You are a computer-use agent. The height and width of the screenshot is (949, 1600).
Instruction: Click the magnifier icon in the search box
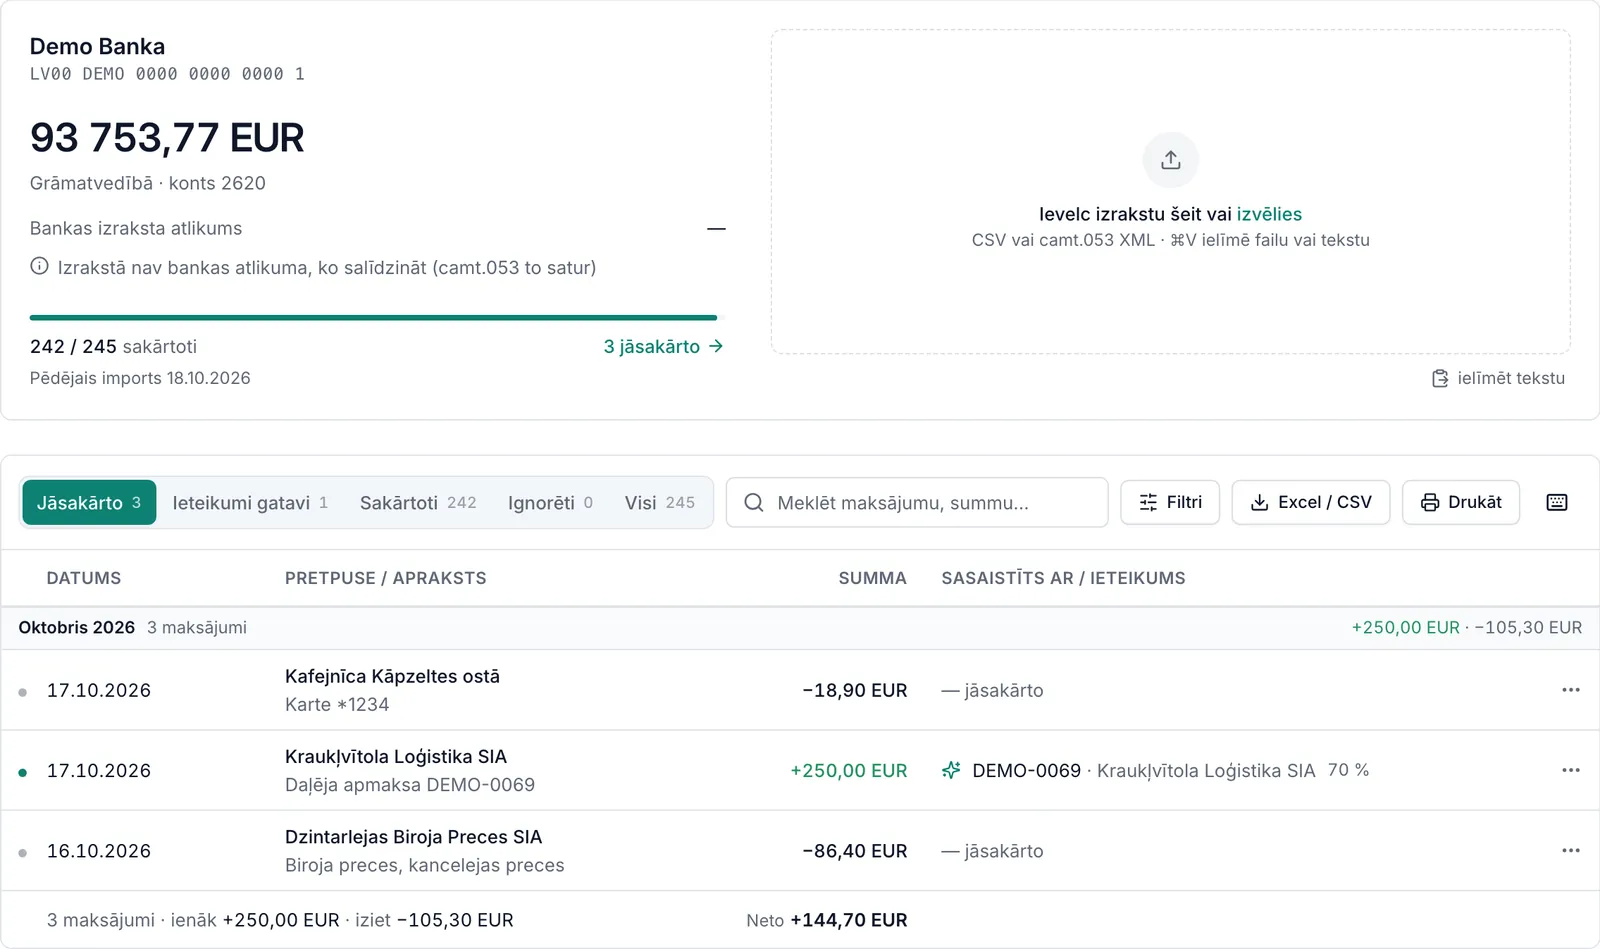pyautogui.click(x=754, y=502)
